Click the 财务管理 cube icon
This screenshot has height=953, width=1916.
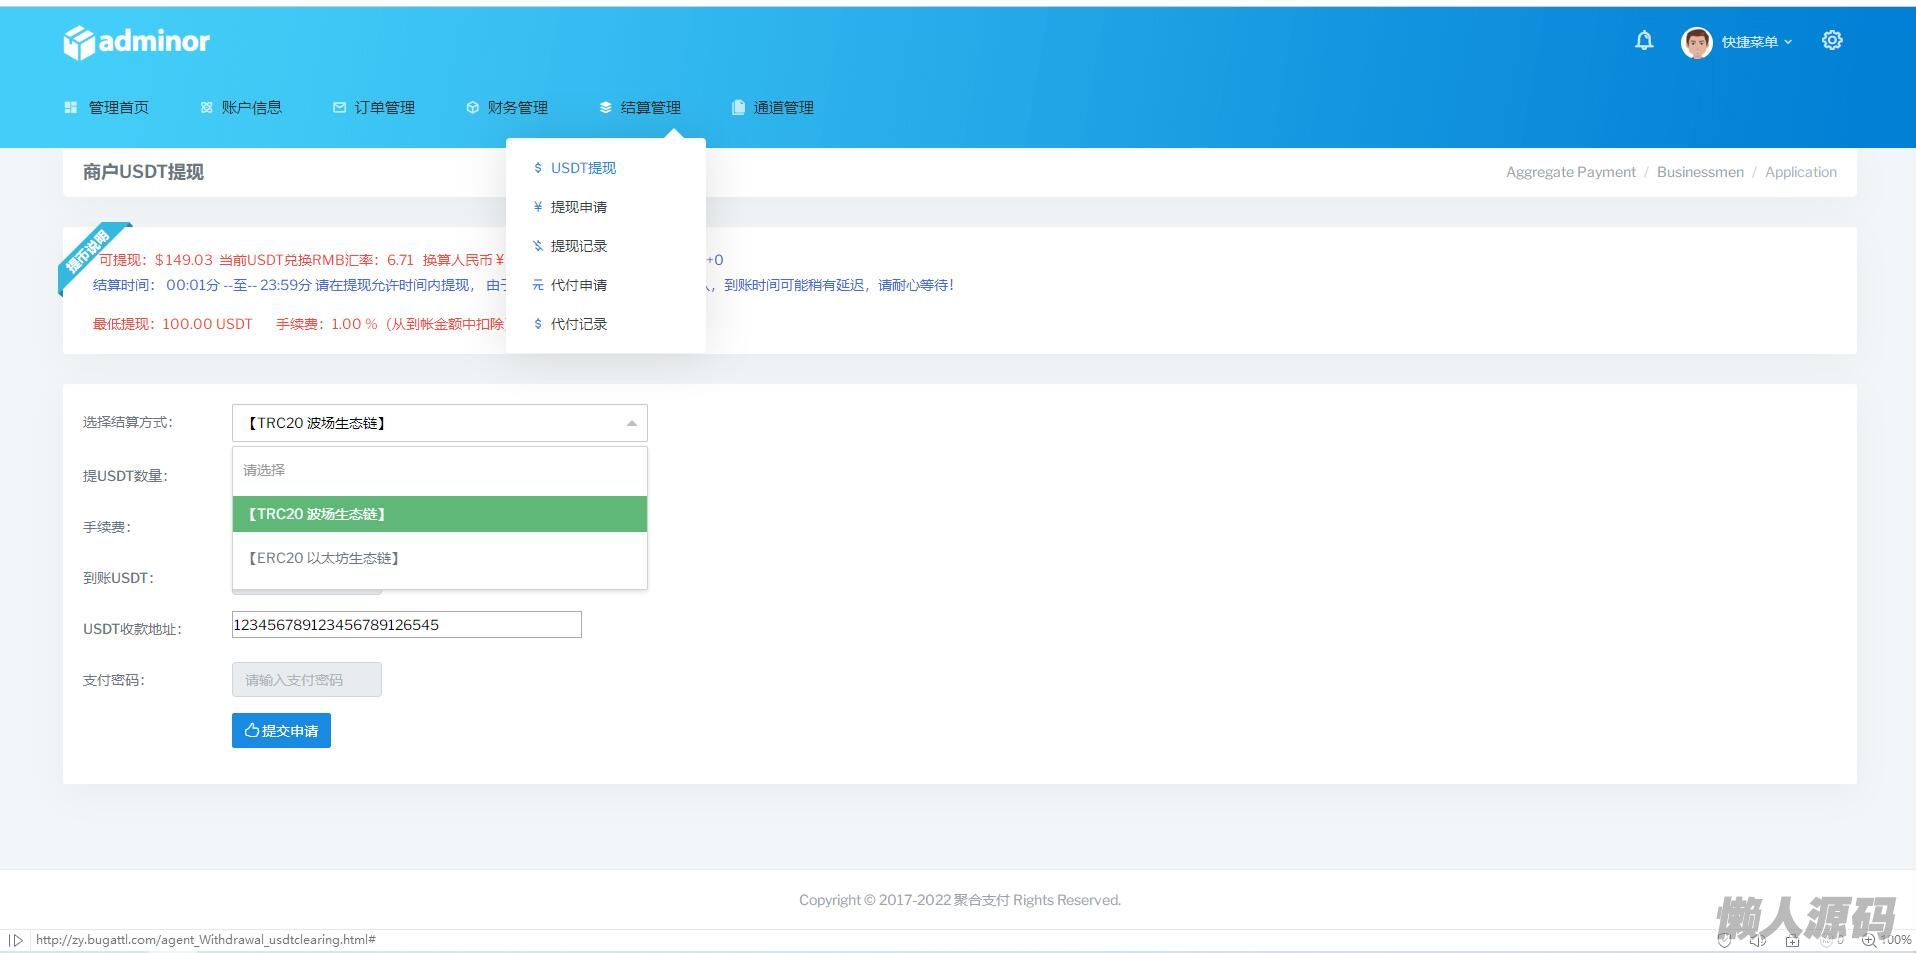pyautogui.click(x=472, y=108)
